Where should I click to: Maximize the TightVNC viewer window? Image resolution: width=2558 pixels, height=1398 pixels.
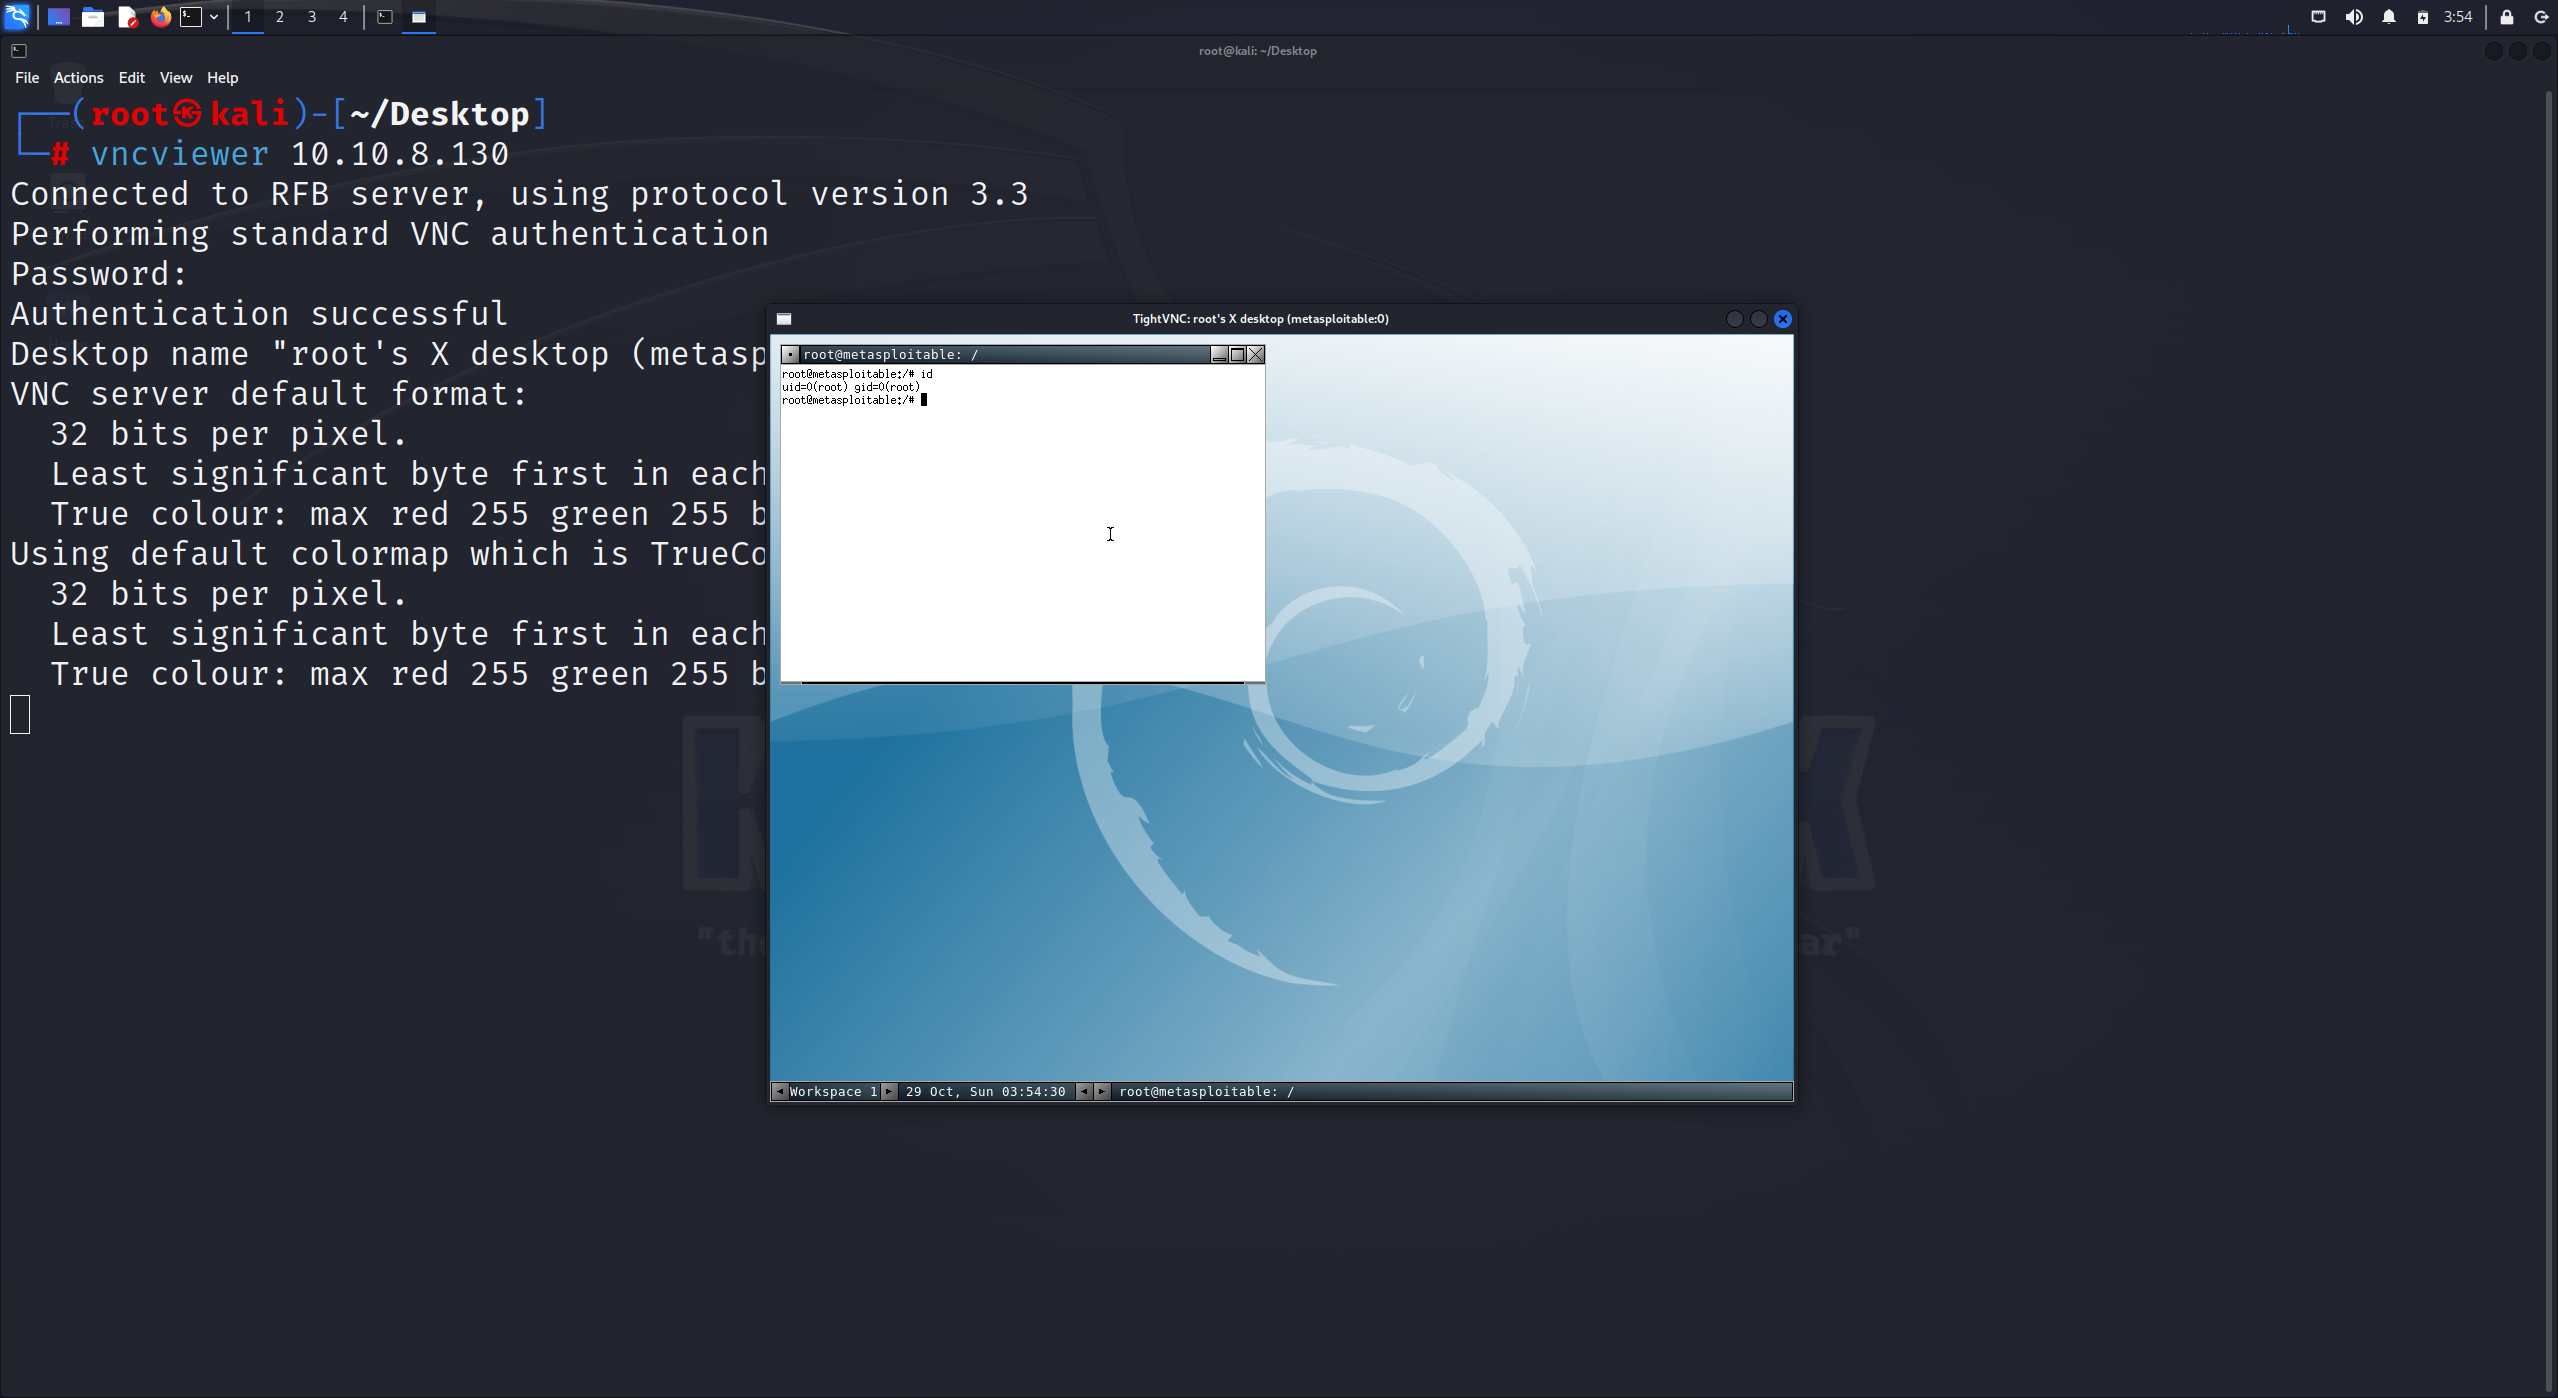[x=1759, y=319]
